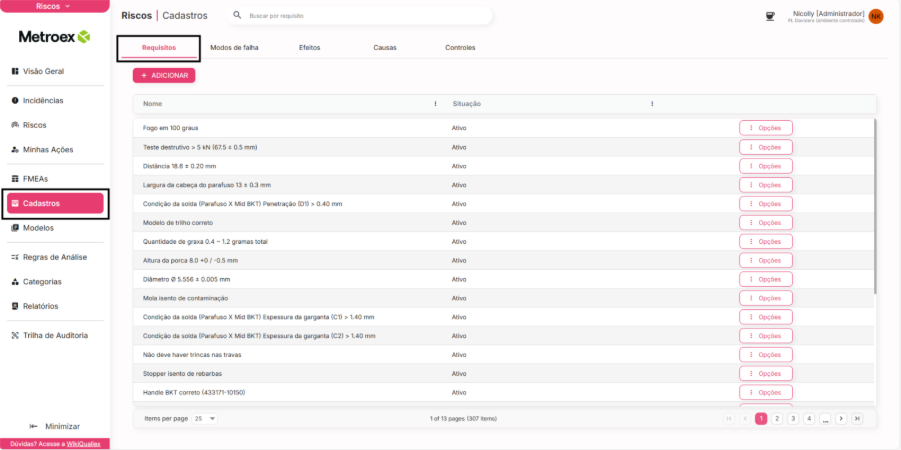Open FMEAs in the sidebar
The image size is (901, 450).
click(35, 179)
